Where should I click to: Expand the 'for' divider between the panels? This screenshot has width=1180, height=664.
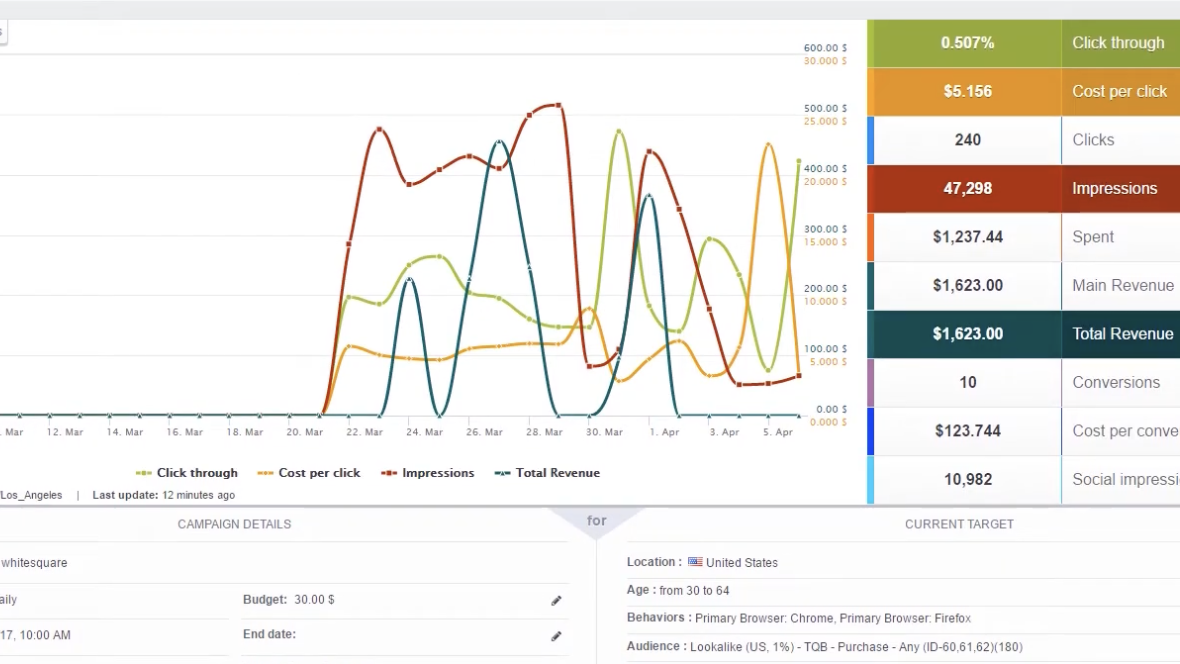(597, 520)
